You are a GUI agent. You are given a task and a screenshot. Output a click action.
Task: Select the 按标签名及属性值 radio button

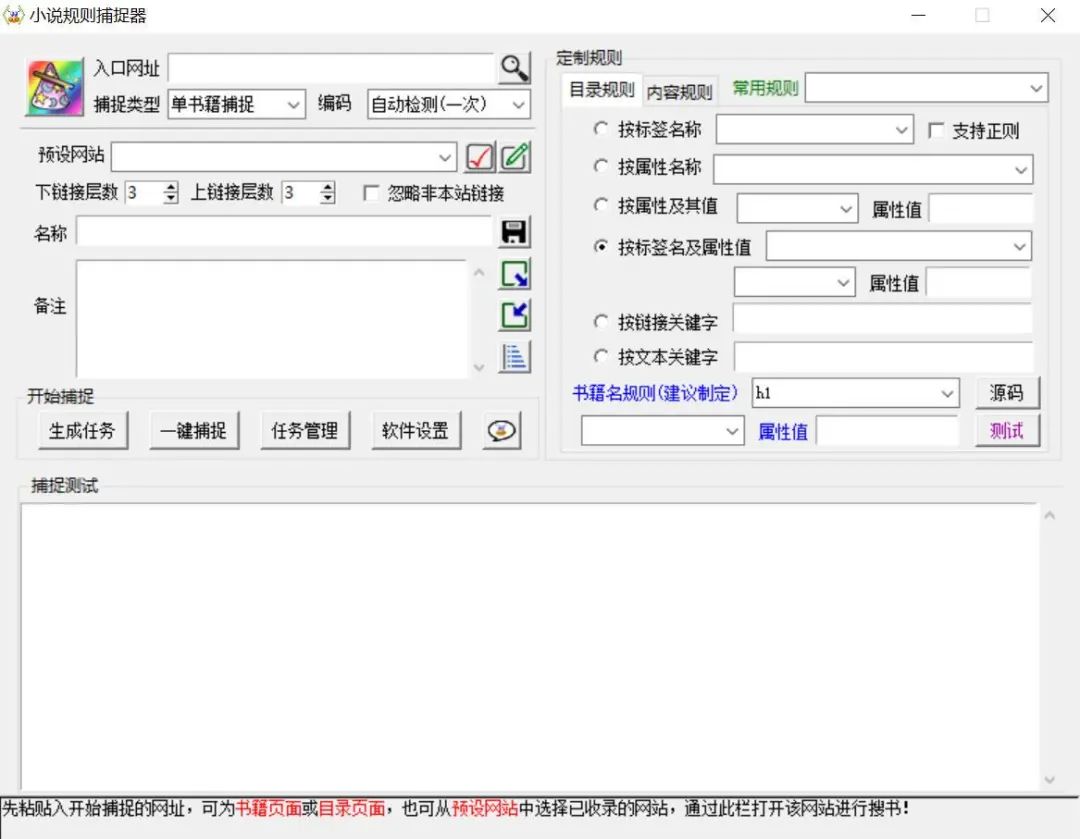point(601,247)
